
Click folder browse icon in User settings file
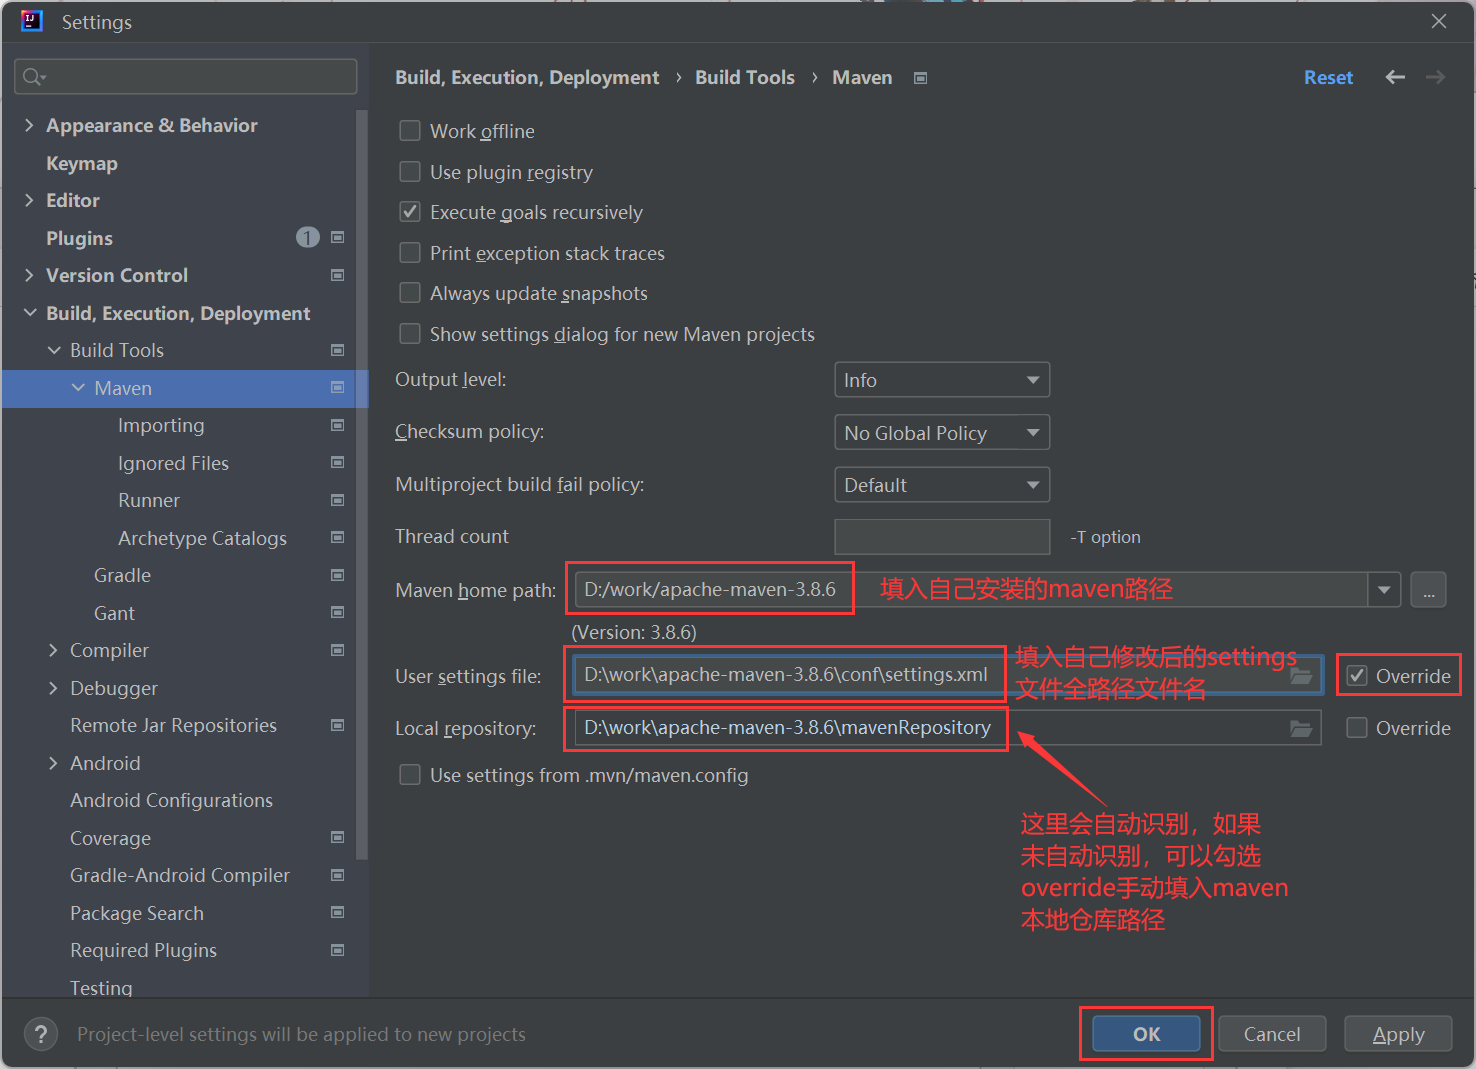1301,676
